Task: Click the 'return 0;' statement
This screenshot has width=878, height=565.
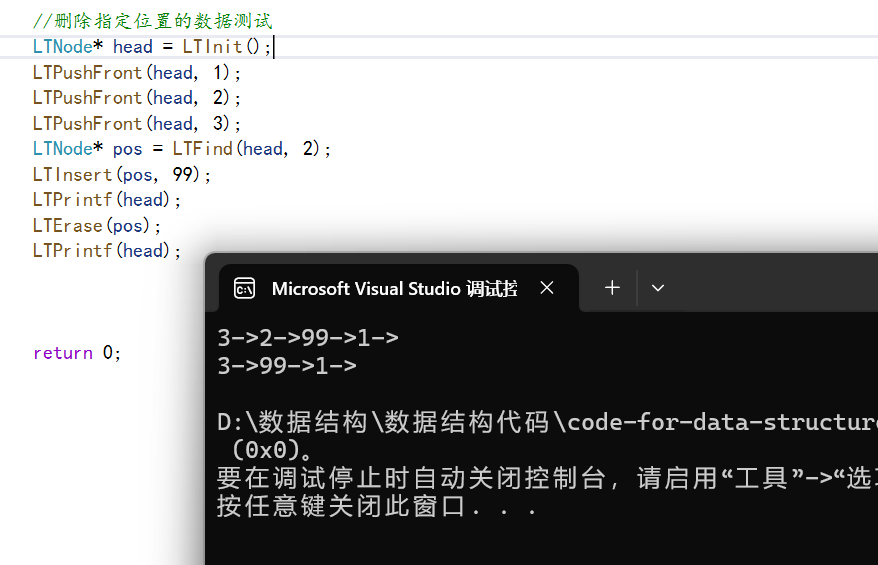Action: point(77,353)
